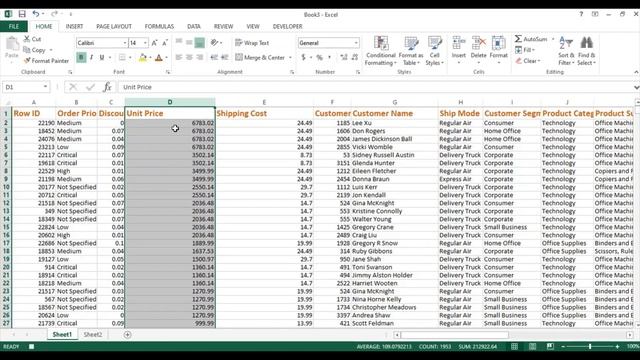Open Sort & Filter menu
This screenshot has width=640, height=360.
[566, 51]
